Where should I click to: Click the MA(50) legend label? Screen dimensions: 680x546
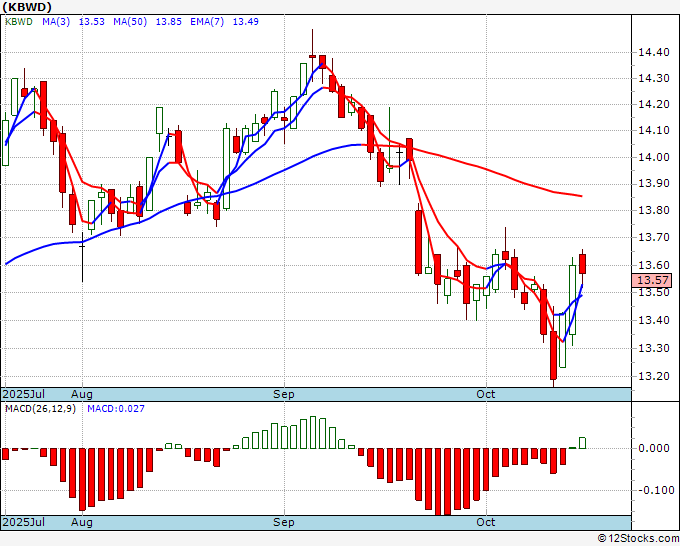pos(130,21)
